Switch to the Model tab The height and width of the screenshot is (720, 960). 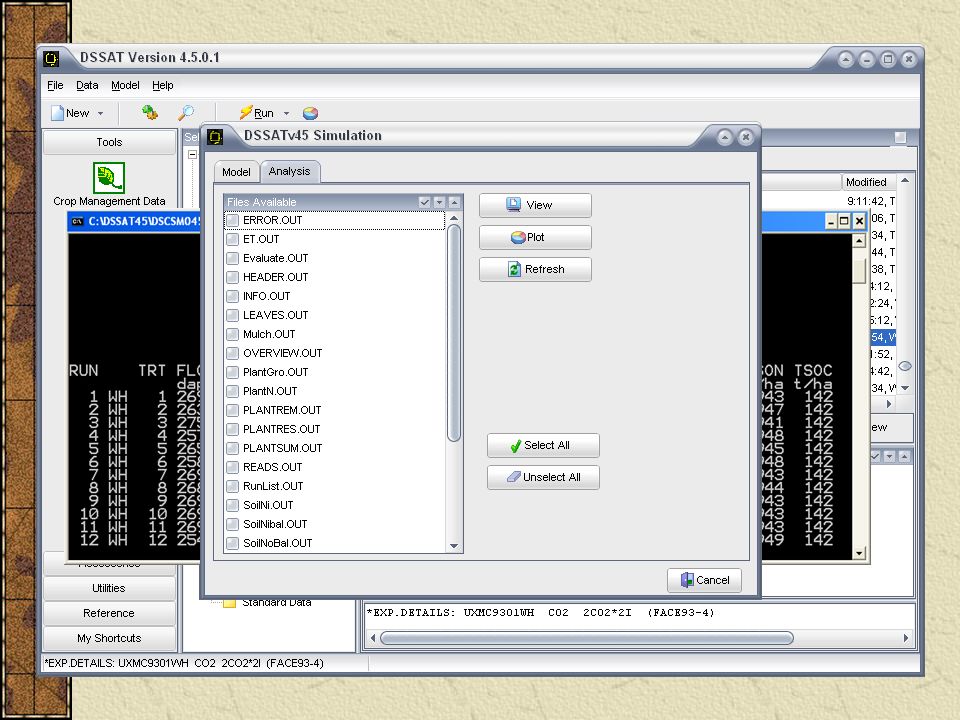[236, 172]
